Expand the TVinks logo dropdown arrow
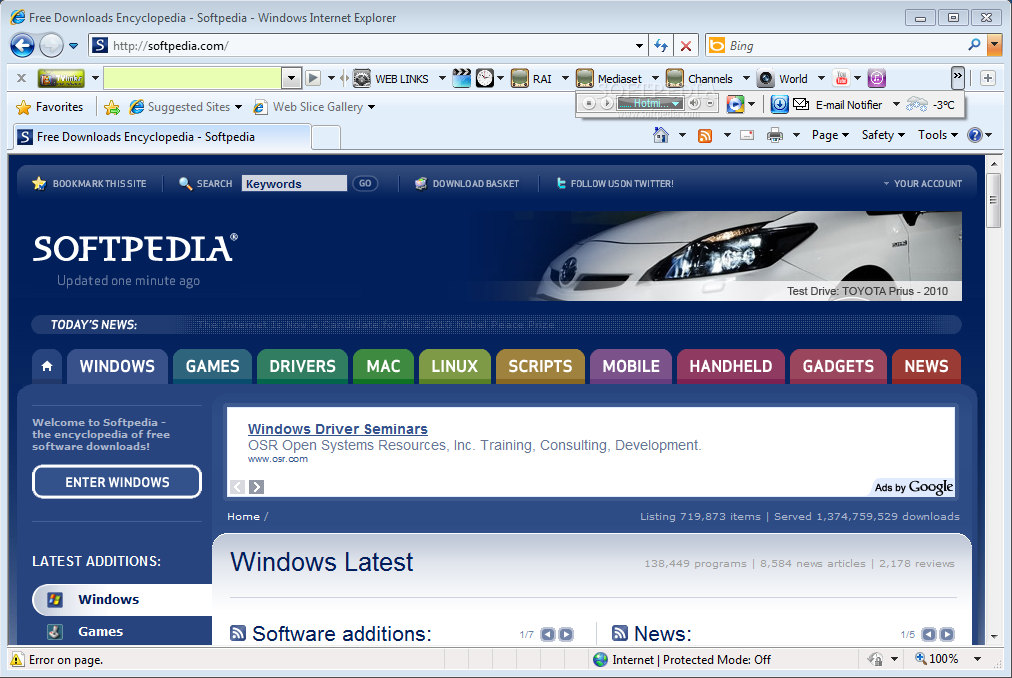This screenshot has width=1012, height=678. pyautogui.click(x=95, y=79)
